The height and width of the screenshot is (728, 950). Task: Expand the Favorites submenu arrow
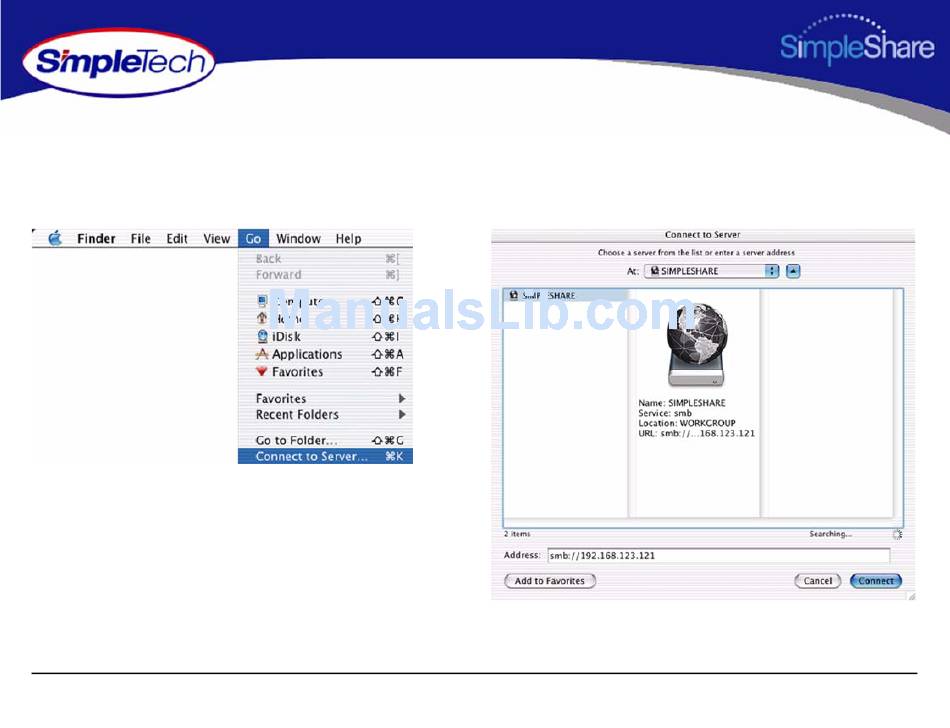[x=402, y=399]
